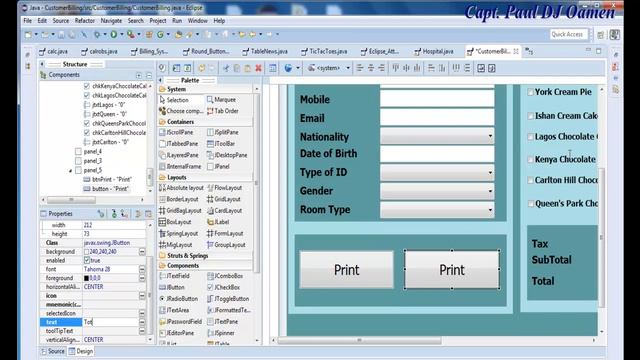
Task: Select the JToggleButton palette component
Action: click(228, 299)
